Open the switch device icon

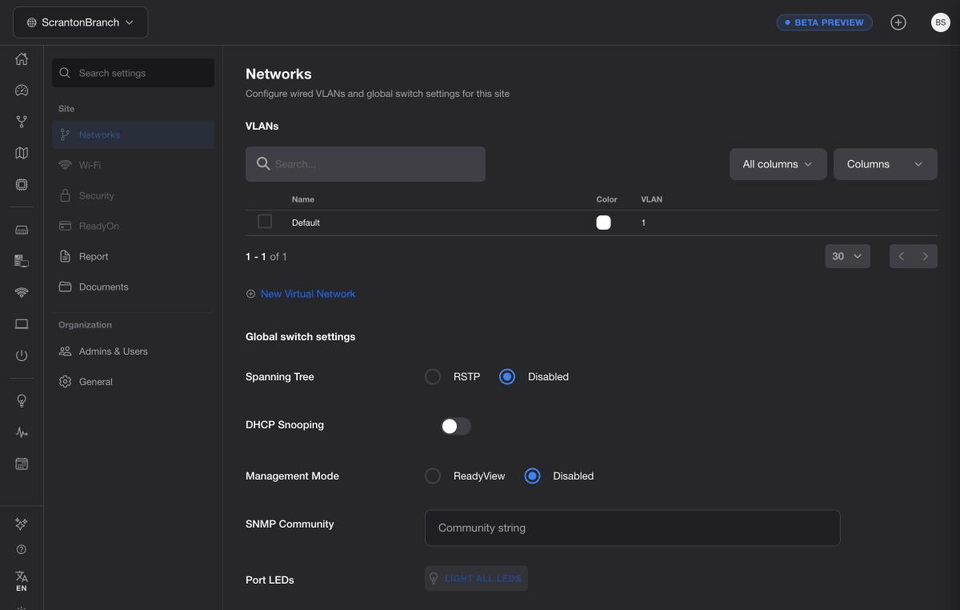21,230
